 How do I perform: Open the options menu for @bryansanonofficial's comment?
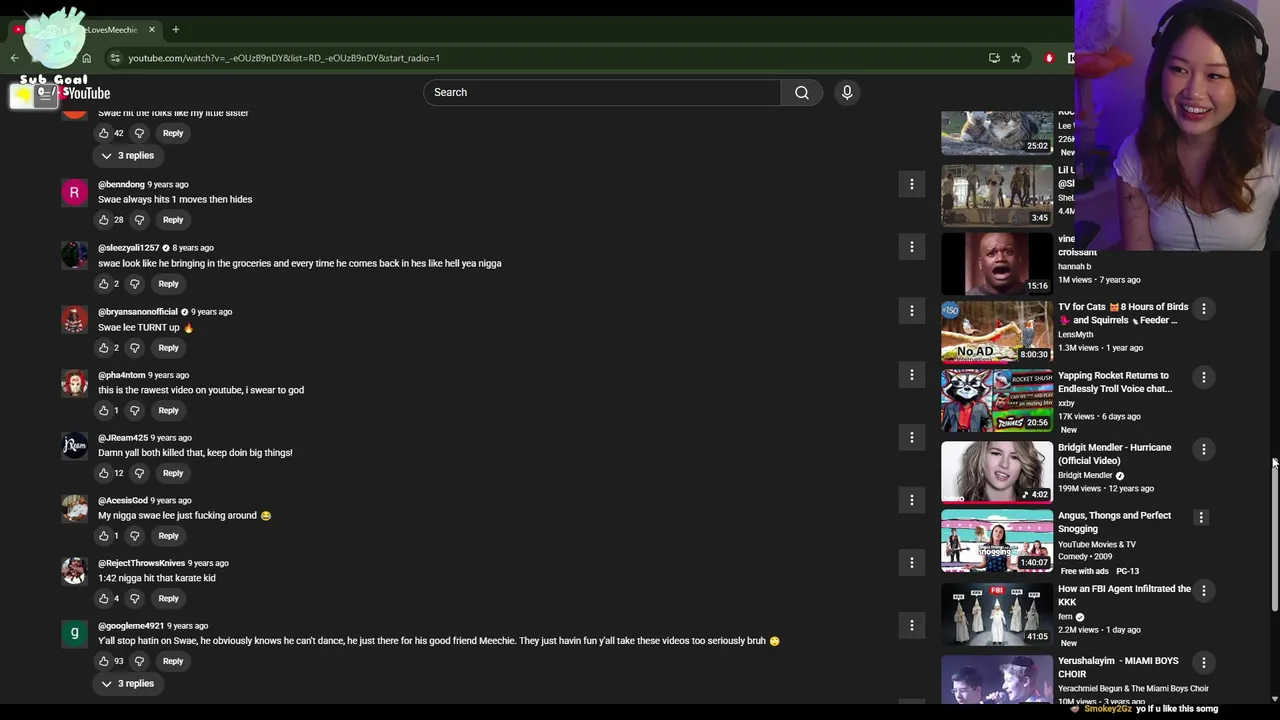pyautogui.click(x=911, y=311)
